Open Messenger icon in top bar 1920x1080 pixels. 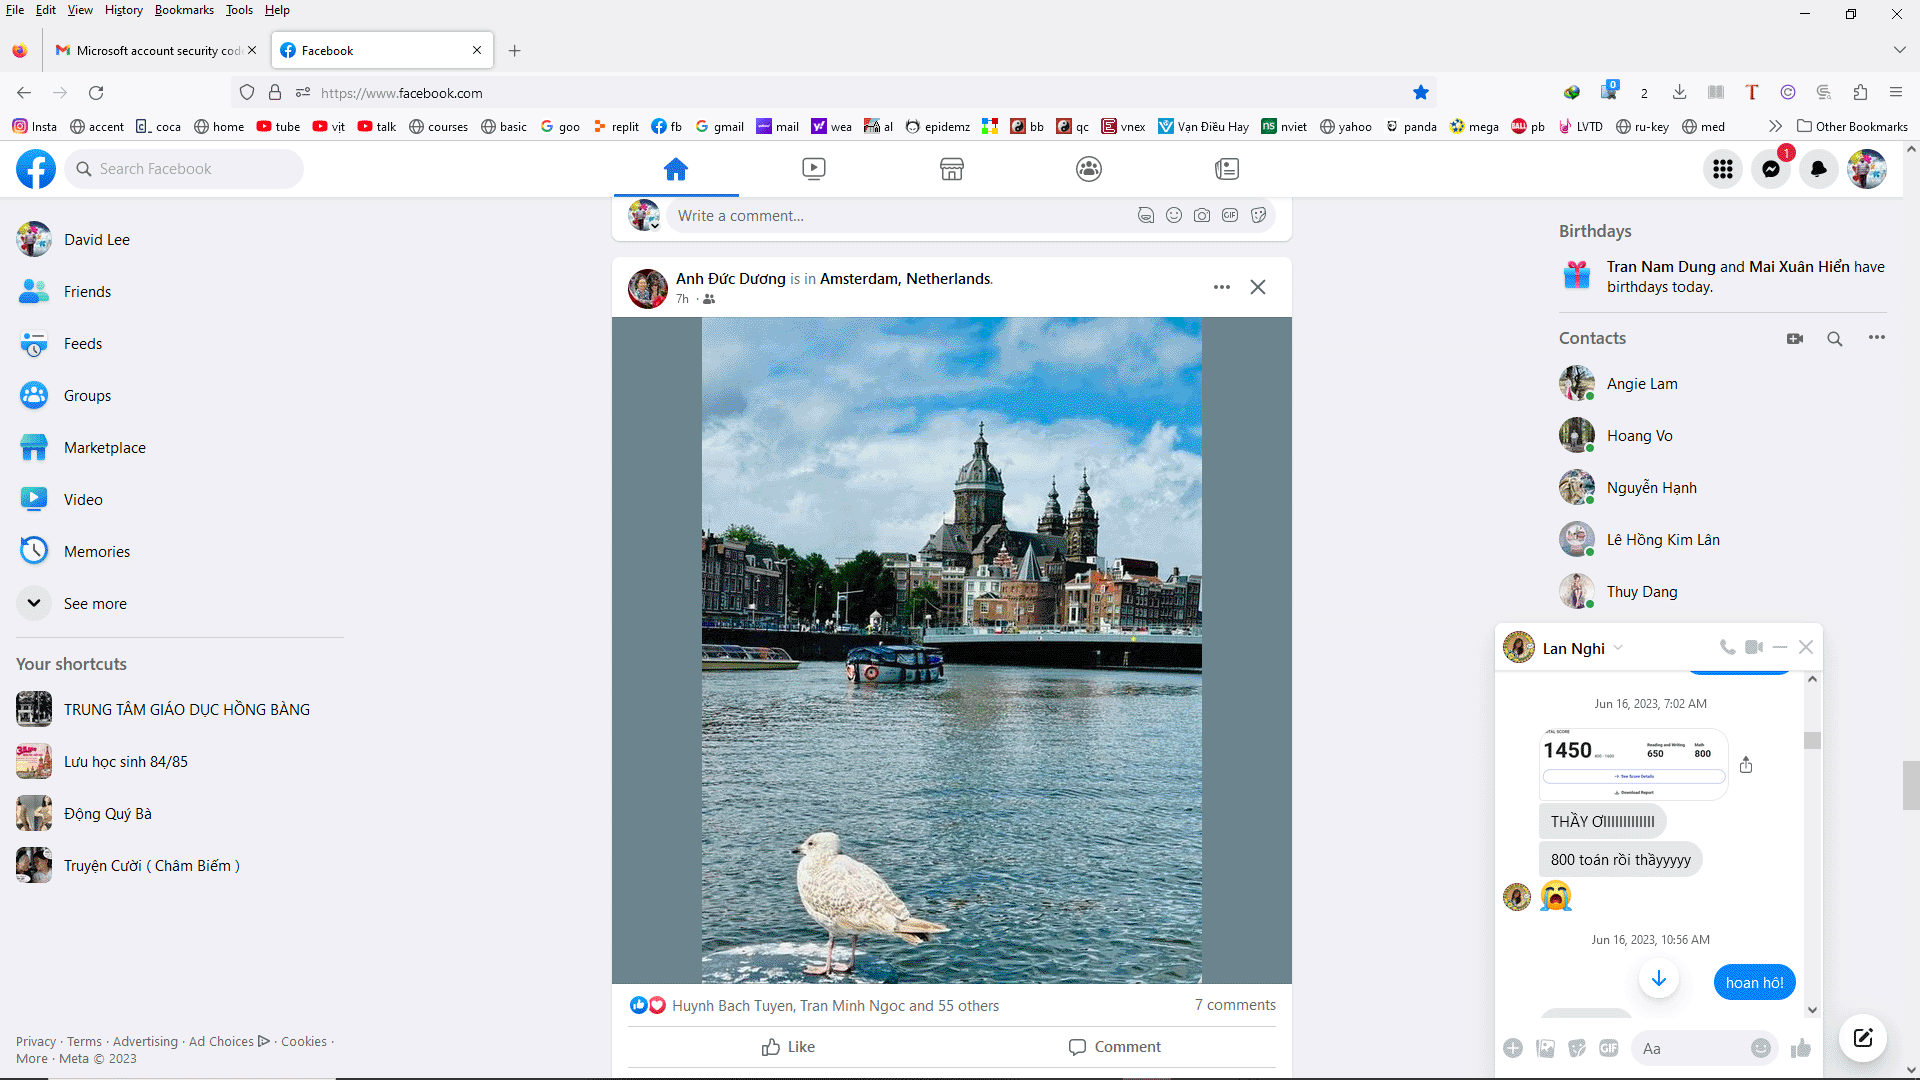pyautogui.click(x=1771, y=169)
